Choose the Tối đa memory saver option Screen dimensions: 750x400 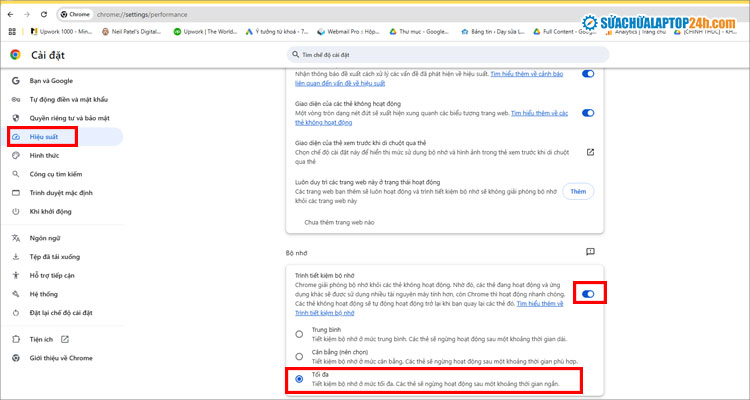(x=299, y=380)
